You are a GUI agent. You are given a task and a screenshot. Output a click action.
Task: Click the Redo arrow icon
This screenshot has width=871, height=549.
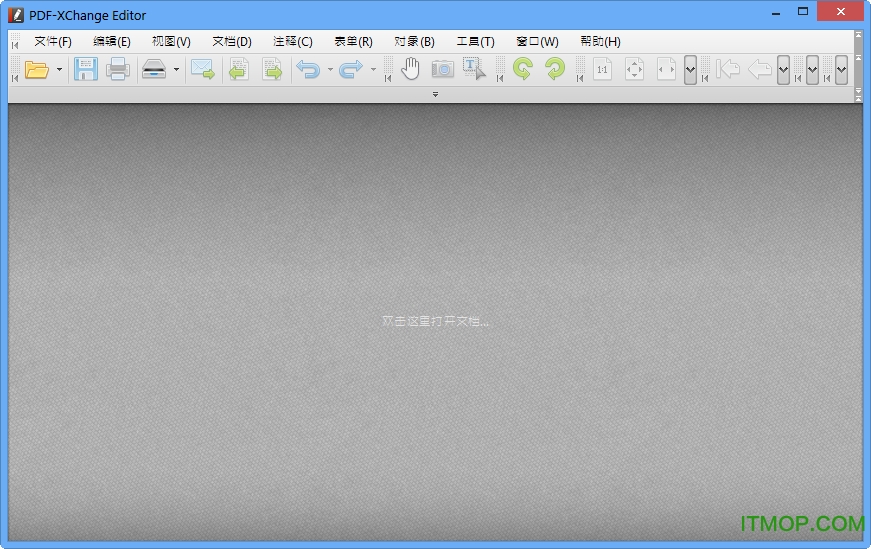click(351, 69)
